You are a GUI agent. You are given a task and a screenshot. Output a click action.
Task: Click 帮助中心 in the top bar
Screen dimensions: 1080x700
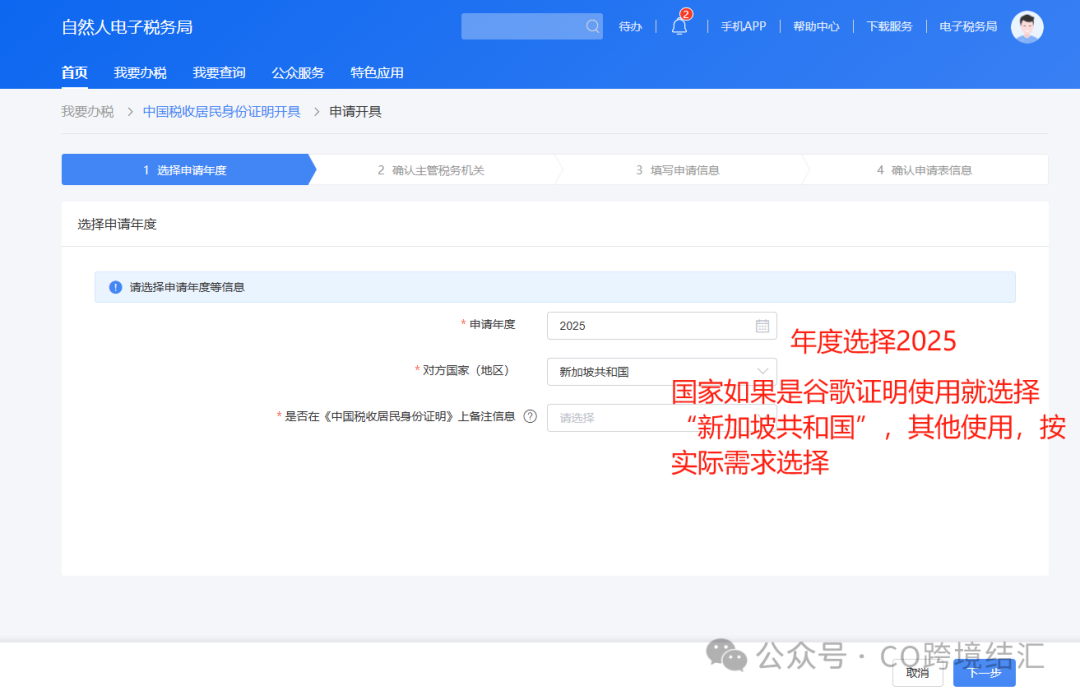pos(815,26)
